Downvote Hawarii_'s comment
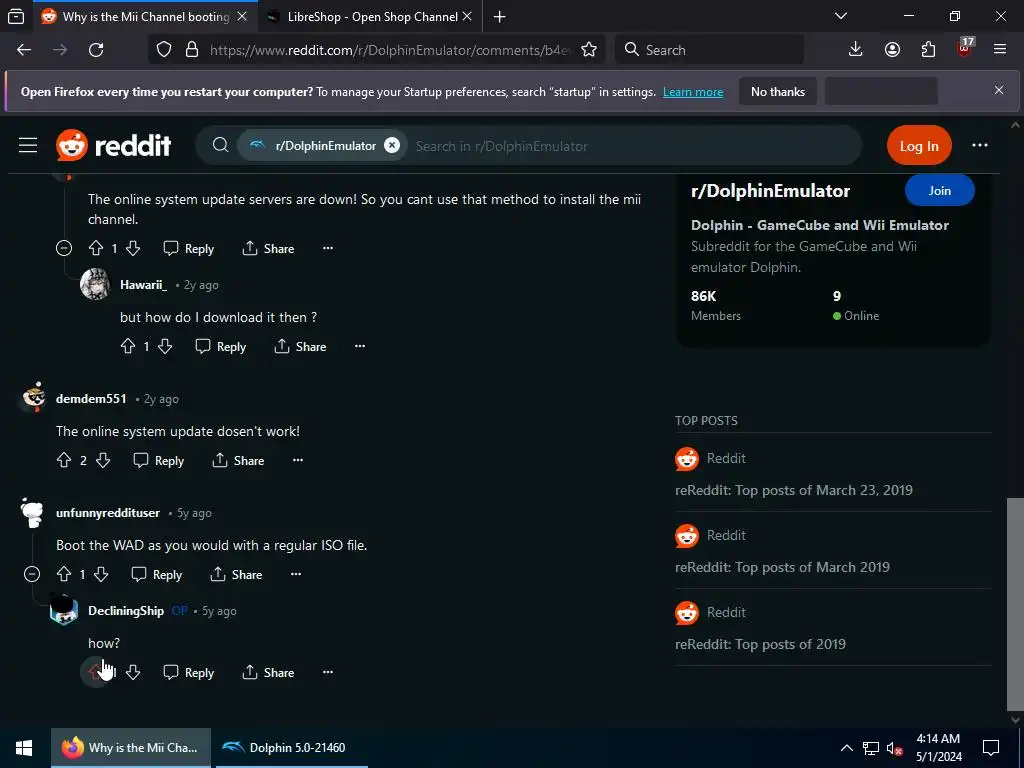Image resolution: width=1024 pixels, height=768 pixels. click(x=165, y=346)
